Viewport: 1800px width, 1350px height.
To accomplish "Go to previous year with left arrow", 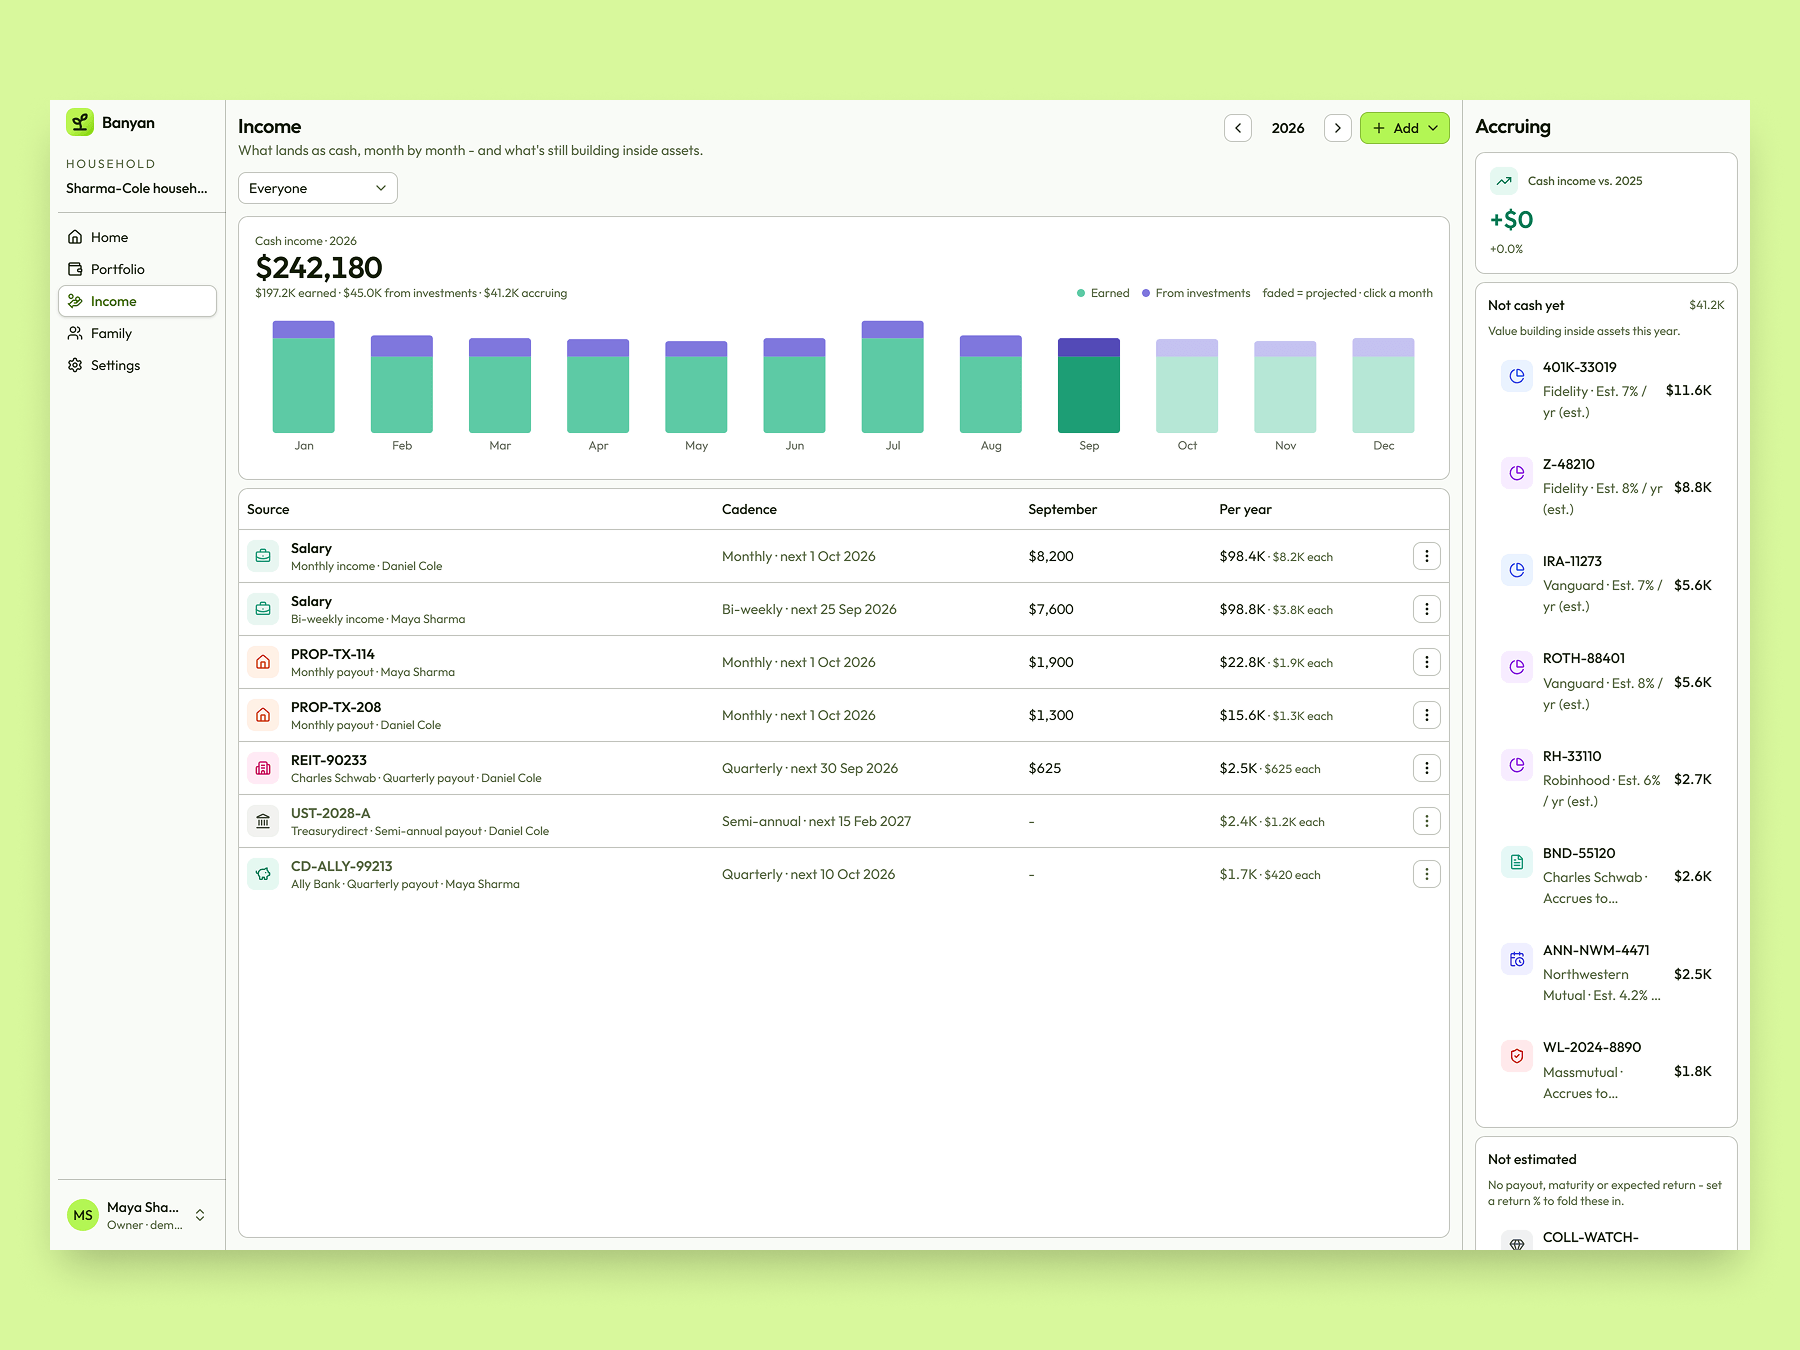I will pos(1238,128).
